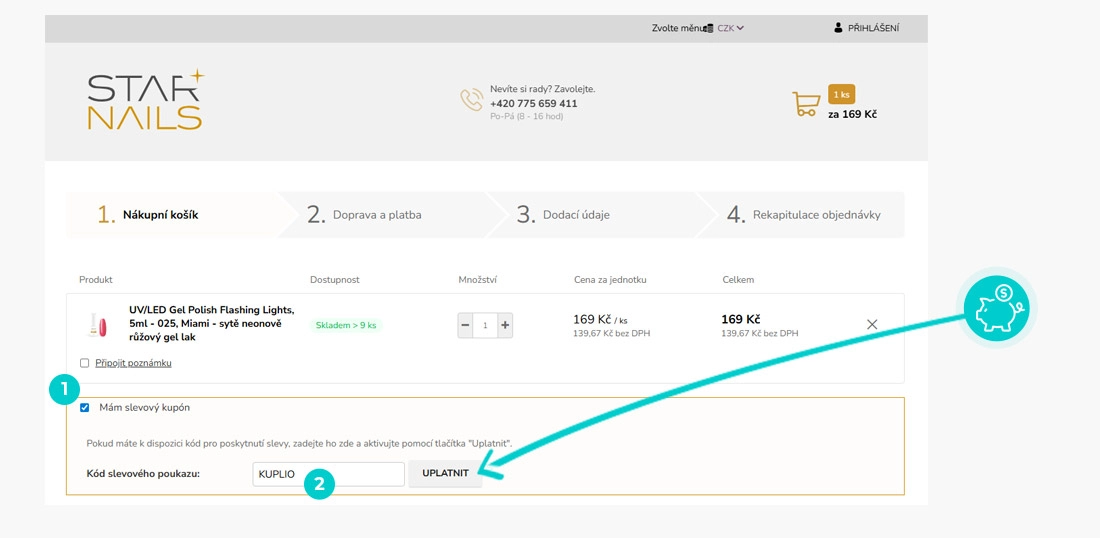Viewport: 1100px width, 538px height.
Task: Click the currency coins icon
Action: click(x=709, y=28)
